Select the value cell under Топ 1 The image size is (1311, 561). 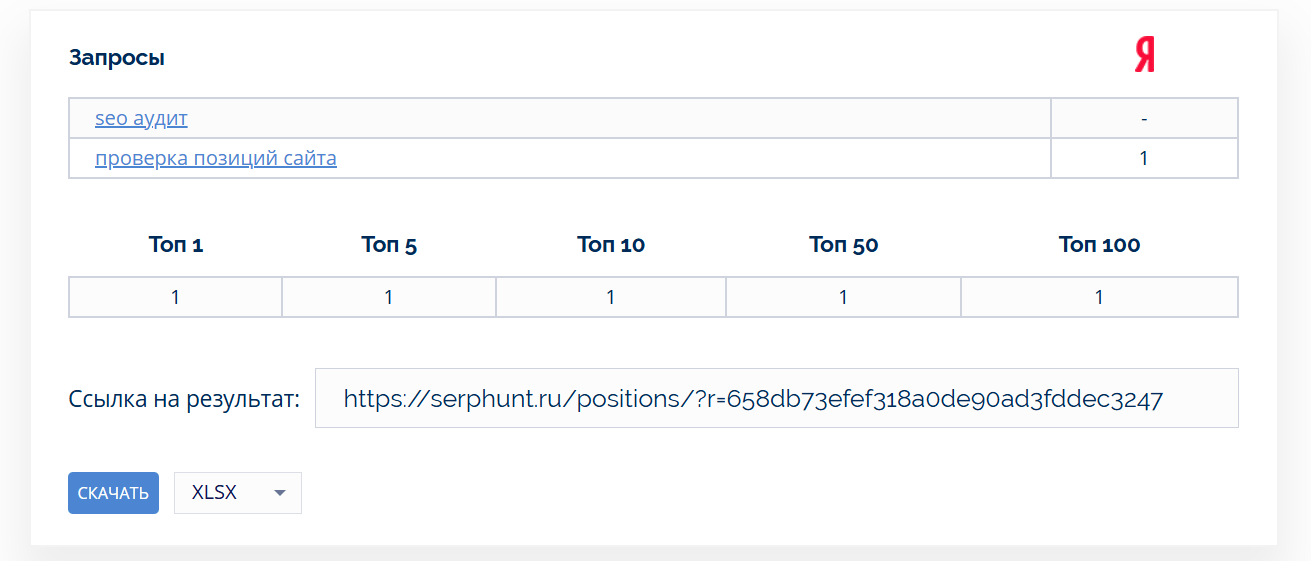point(176,297)
